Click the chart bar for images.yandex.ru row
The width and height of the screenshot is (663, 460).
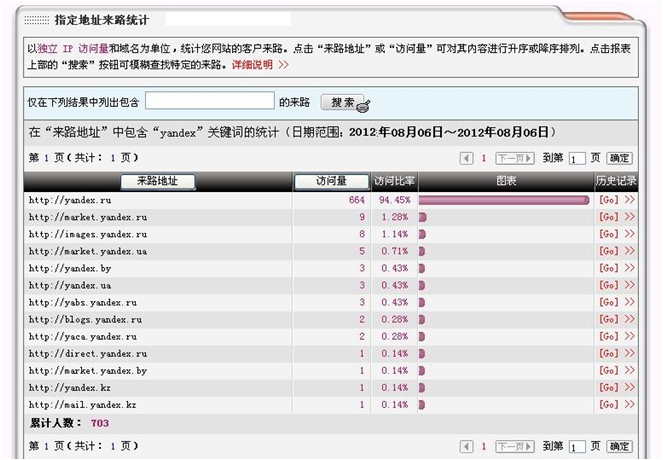pyautogui.click(x=422, y=234)
